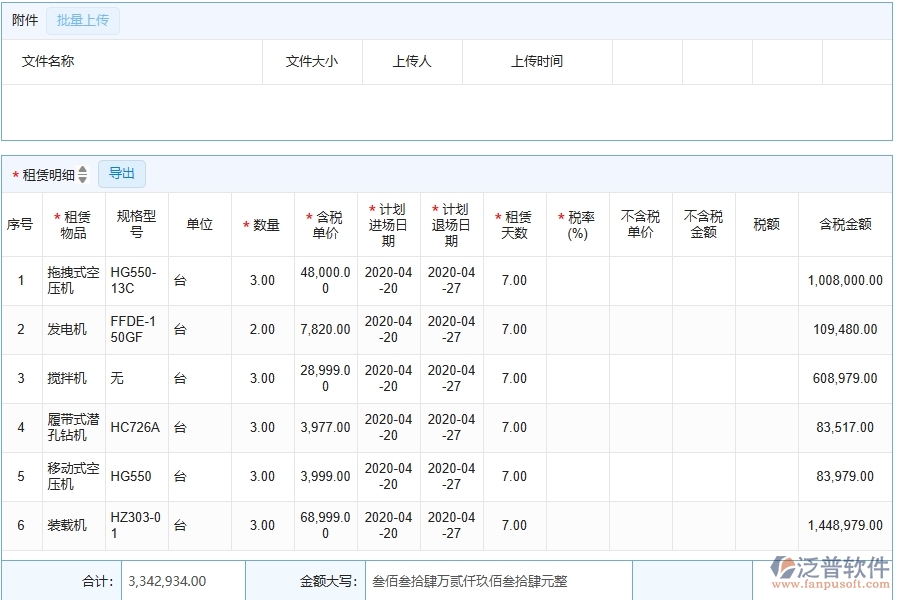The height and width of the screenshot is (600, 900).
Task: Click the 导出 export button
Action: coord(122,173)
